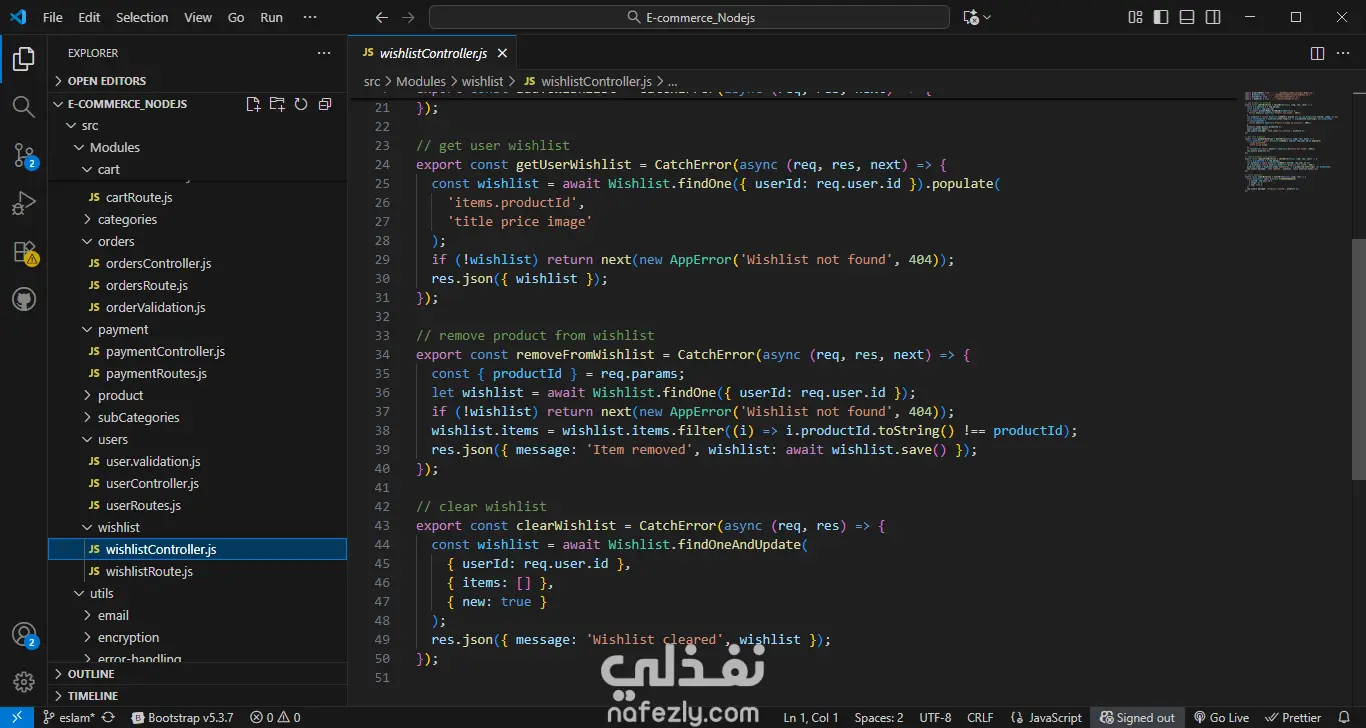Create a new file in E-COMMERCE_NODEJS
Screen dimensions: 1366x728
253,104
